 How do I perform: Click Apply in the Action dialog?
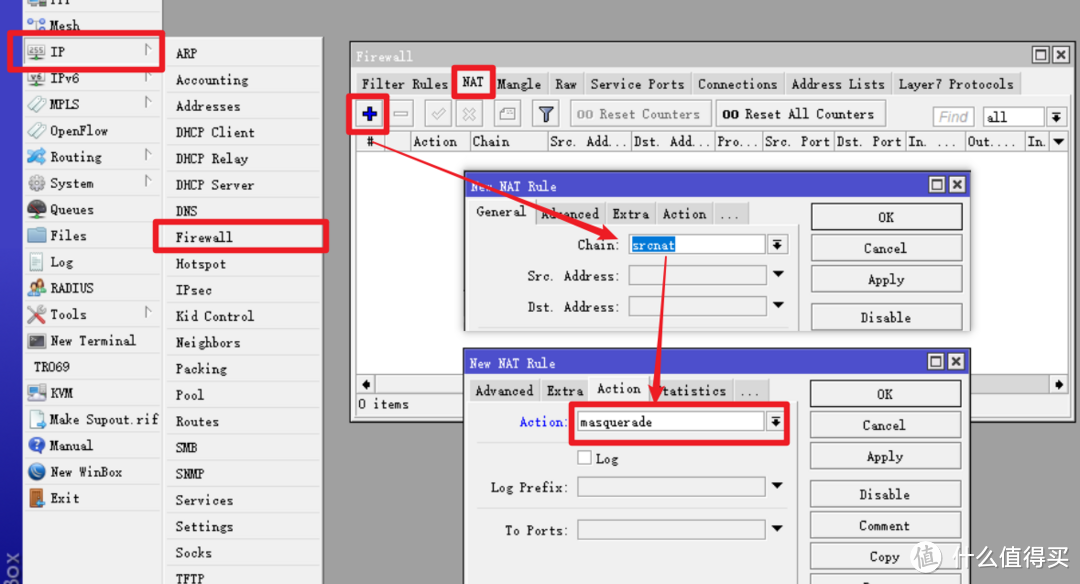[x=884, y=457]
